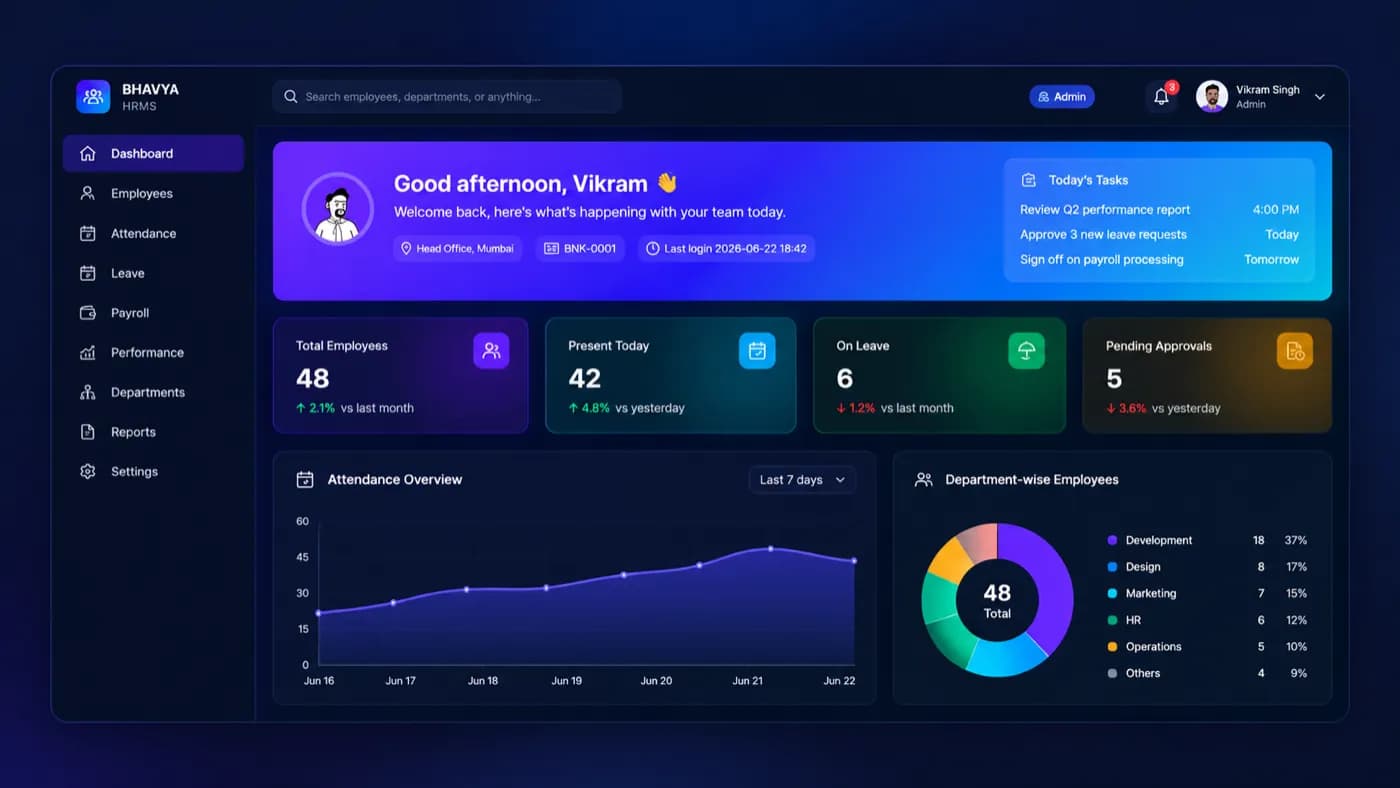The height and width of the screenshot is (788, 1400).
Task: Open the notifications bell icon
Action: (1161, 97)
